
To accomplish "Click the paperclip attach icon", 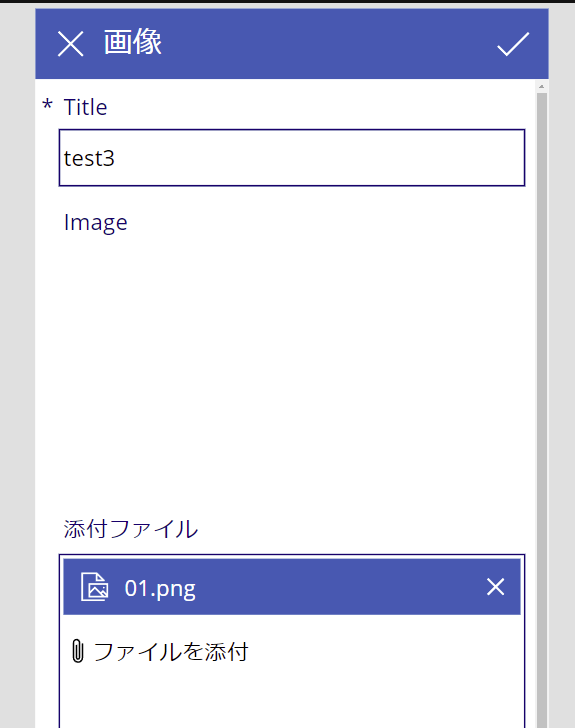I will pos(78,651).
